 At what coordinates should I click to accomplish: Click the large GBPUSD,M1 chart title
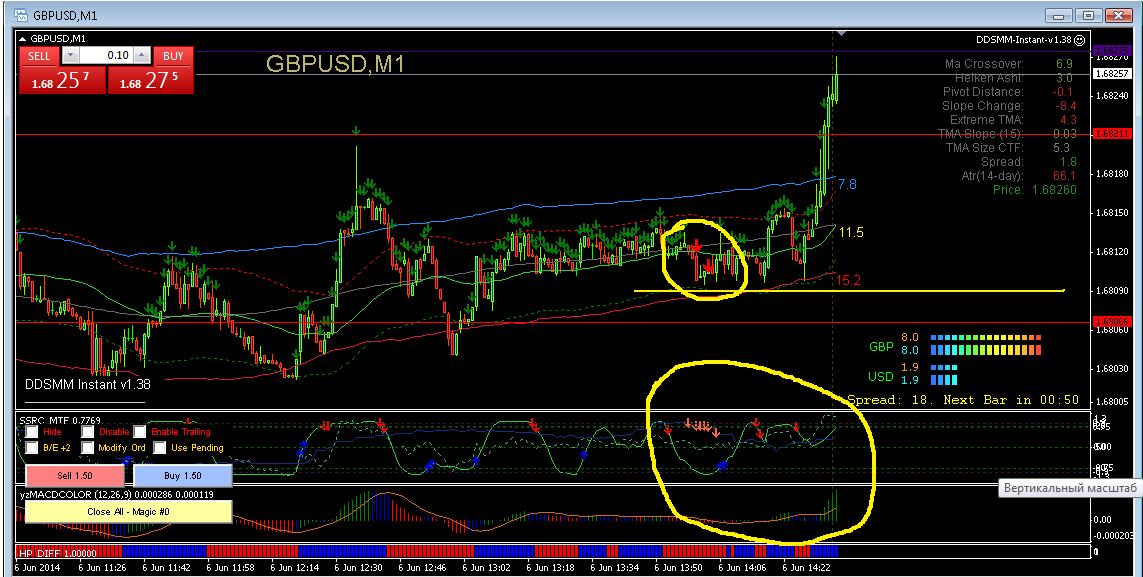[x=335, y=63]
